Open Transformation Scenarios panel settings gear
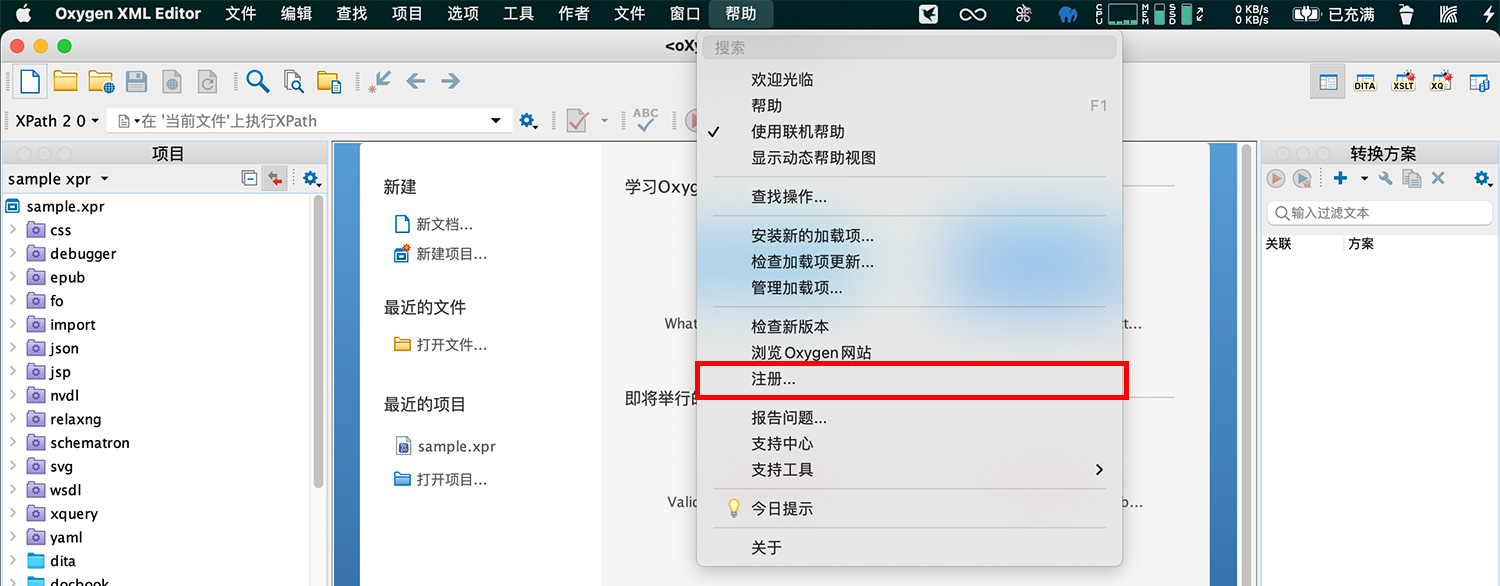 pos(1482,178)
